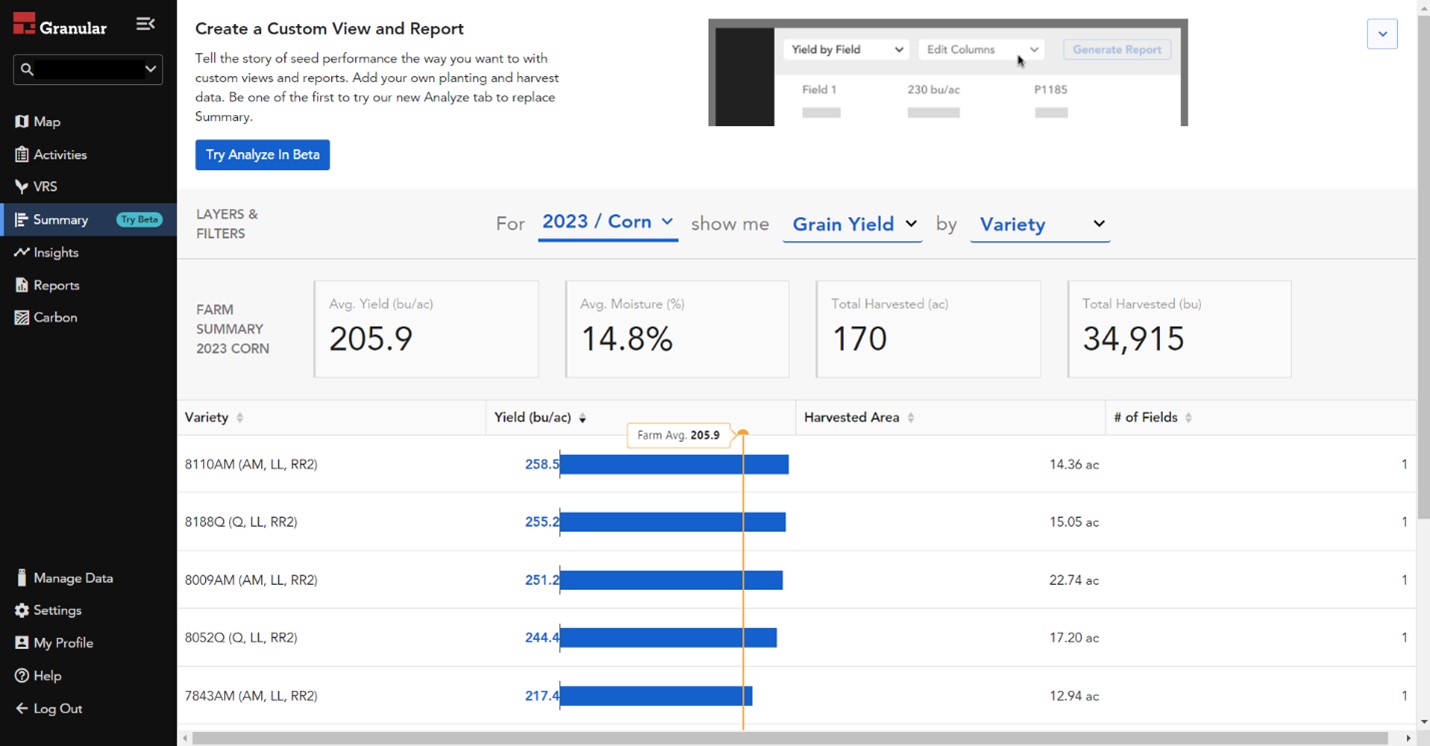Expand the Grain Yield metric dropdown
Viewport: 1430px width, 746px height.
tap(853, 224)
